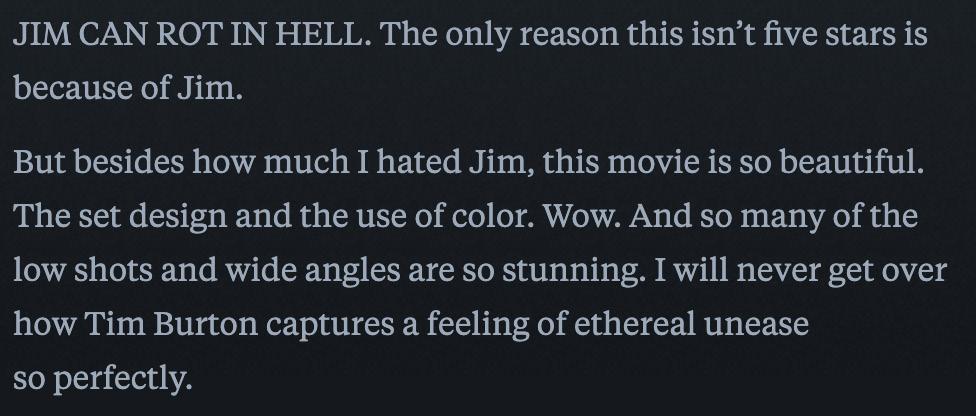The height and width of the screenshot is (416, 976).
Task: Click the phrase 'how much I hated Jim'
Action: [x=364, y=162]
